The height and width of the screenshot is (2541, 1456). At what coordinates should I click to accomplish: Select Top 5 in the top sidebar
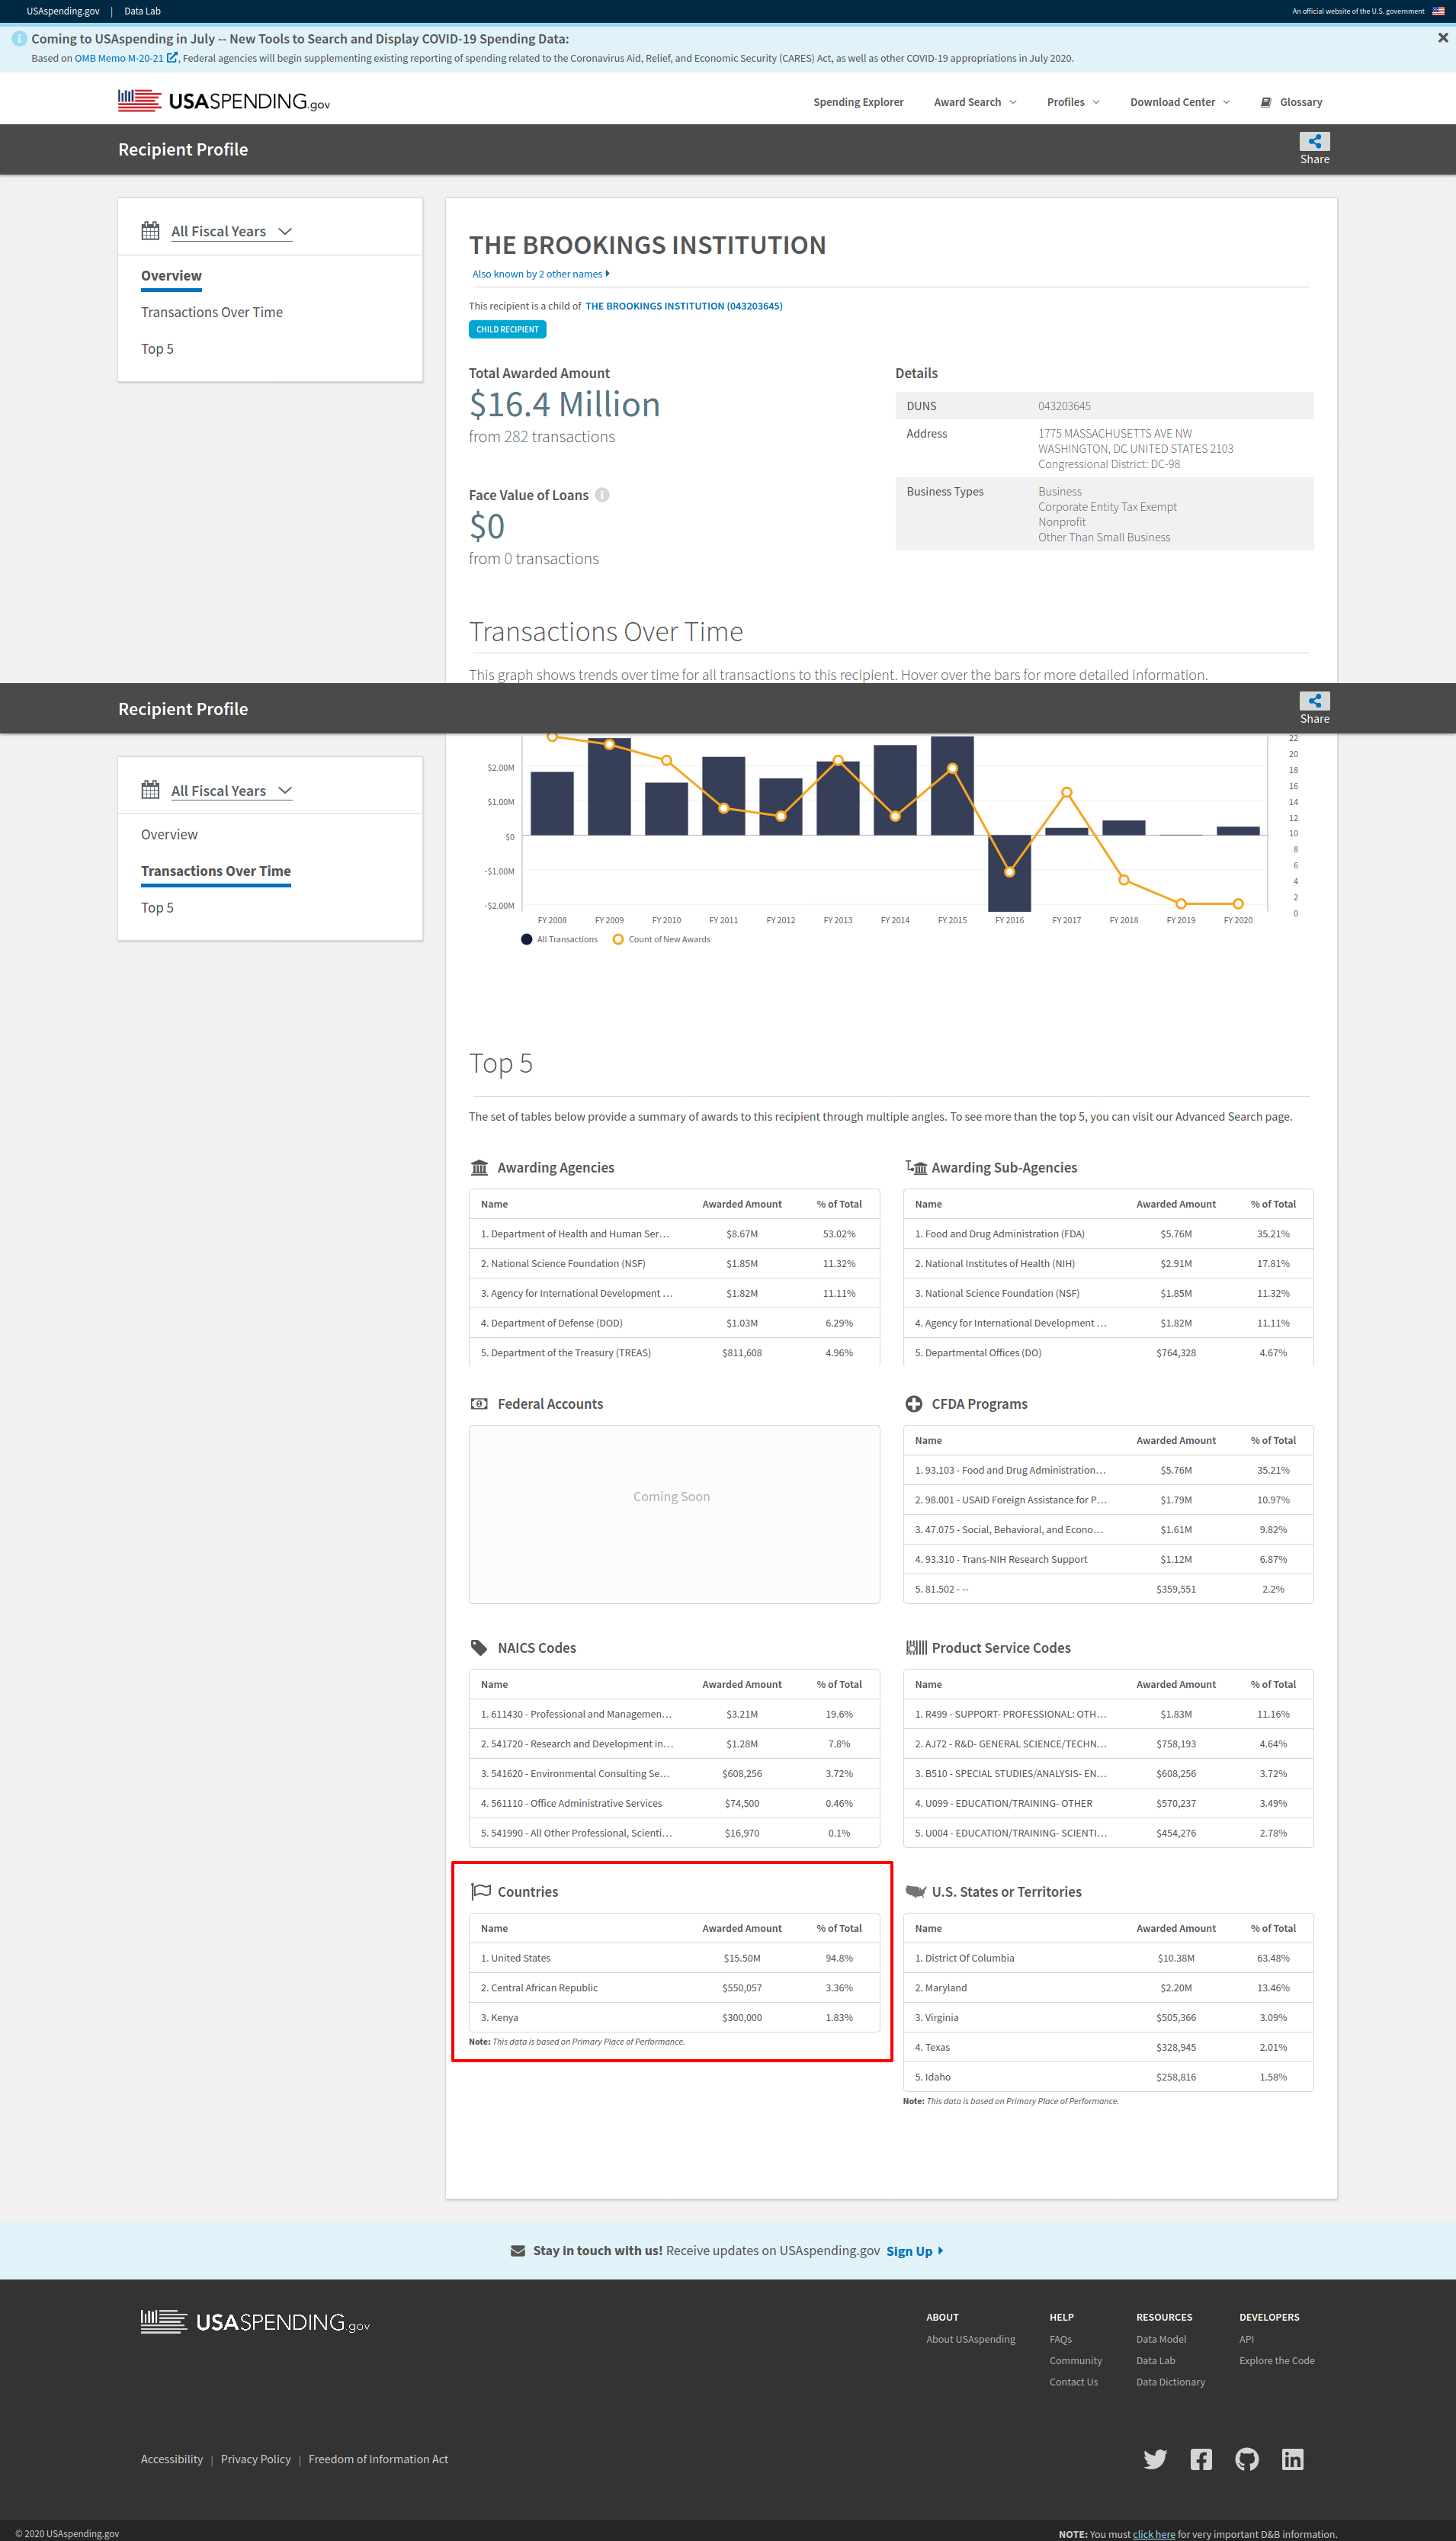157,349
